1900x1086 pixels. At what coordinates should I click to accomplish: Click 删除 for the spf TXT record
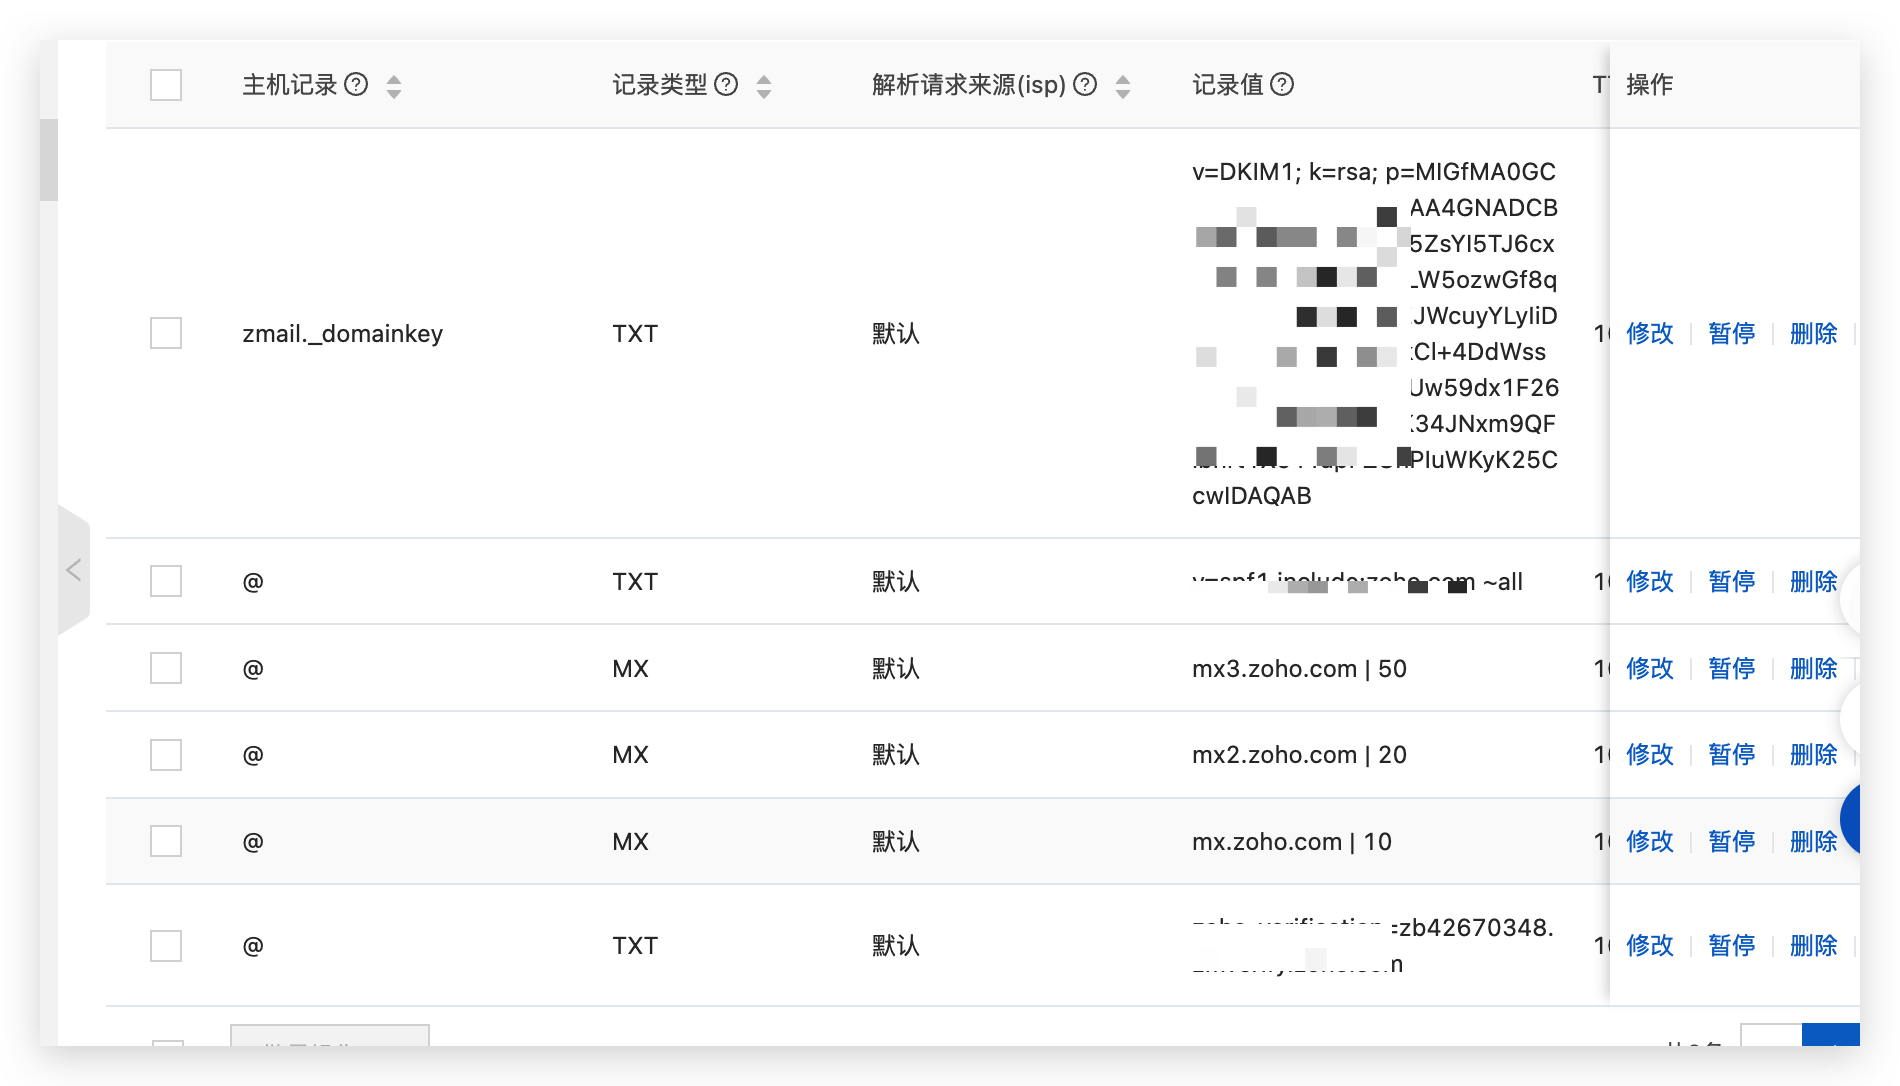(1814, 581)
